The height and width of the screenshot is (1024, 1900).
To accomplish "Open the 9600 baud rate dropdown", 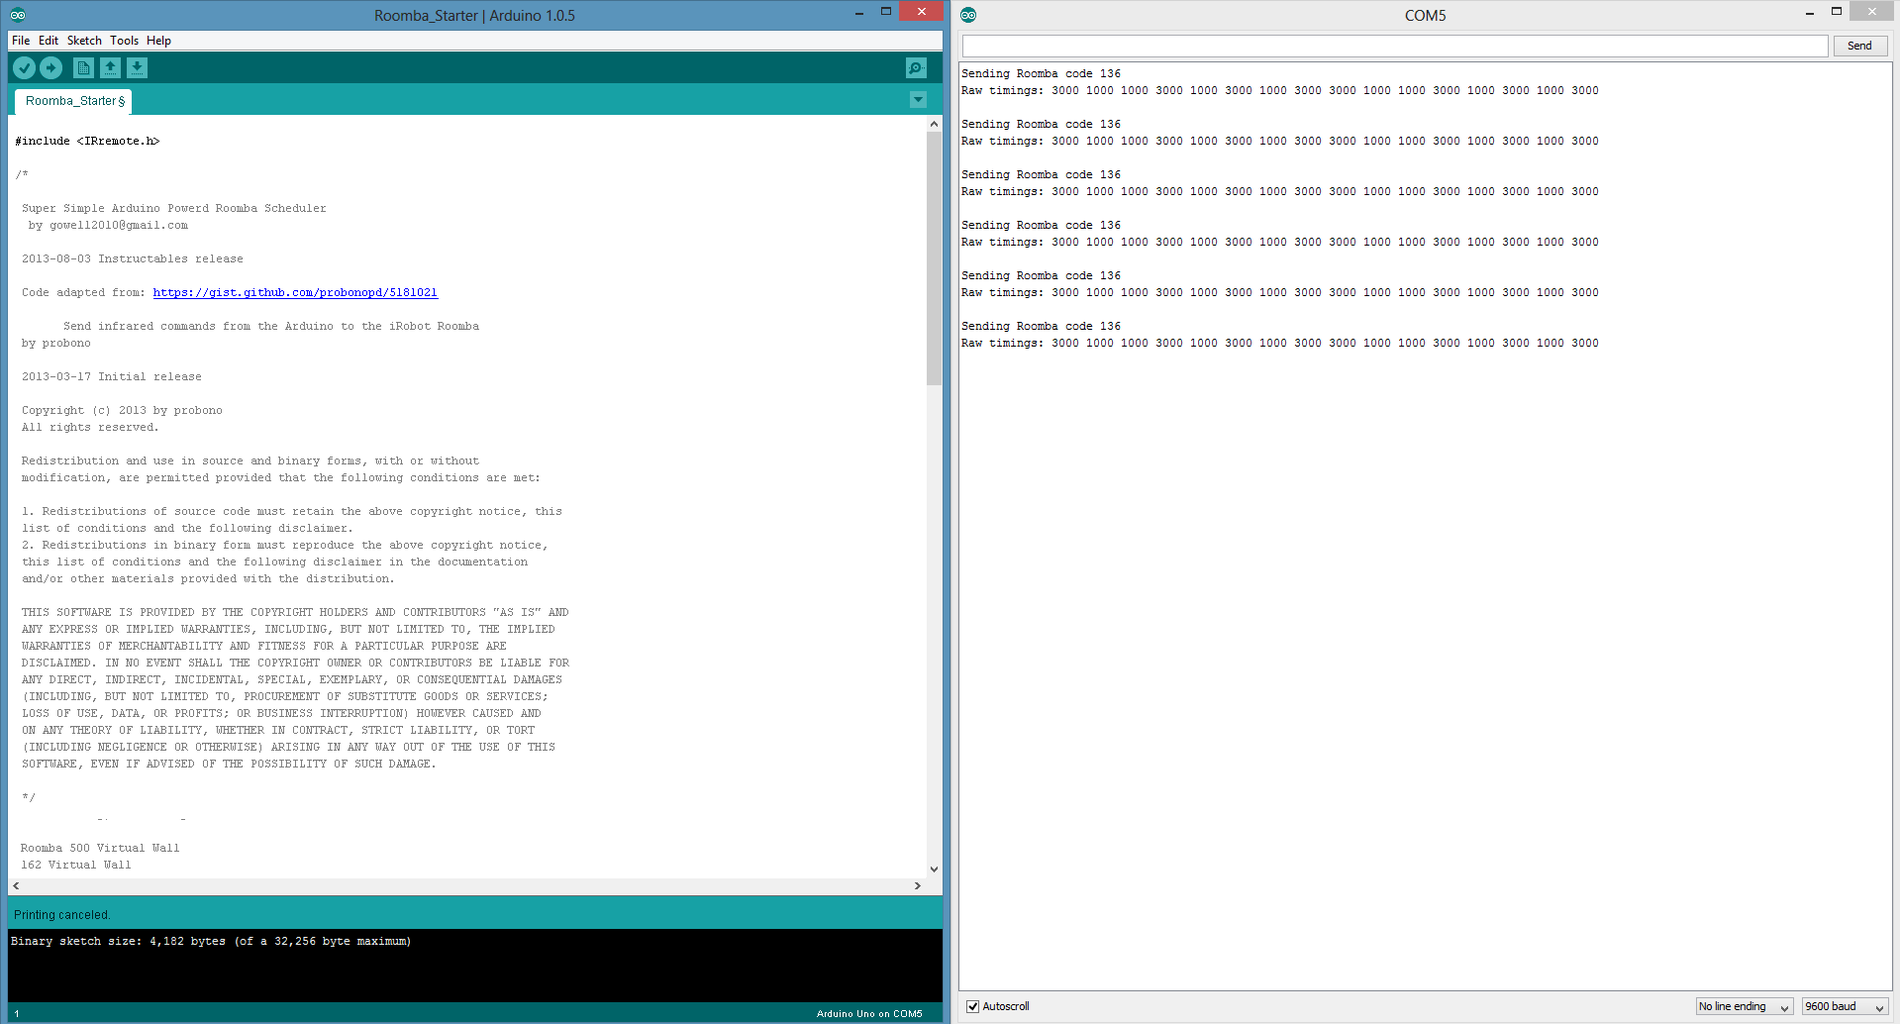I will pos(1845,1006).
